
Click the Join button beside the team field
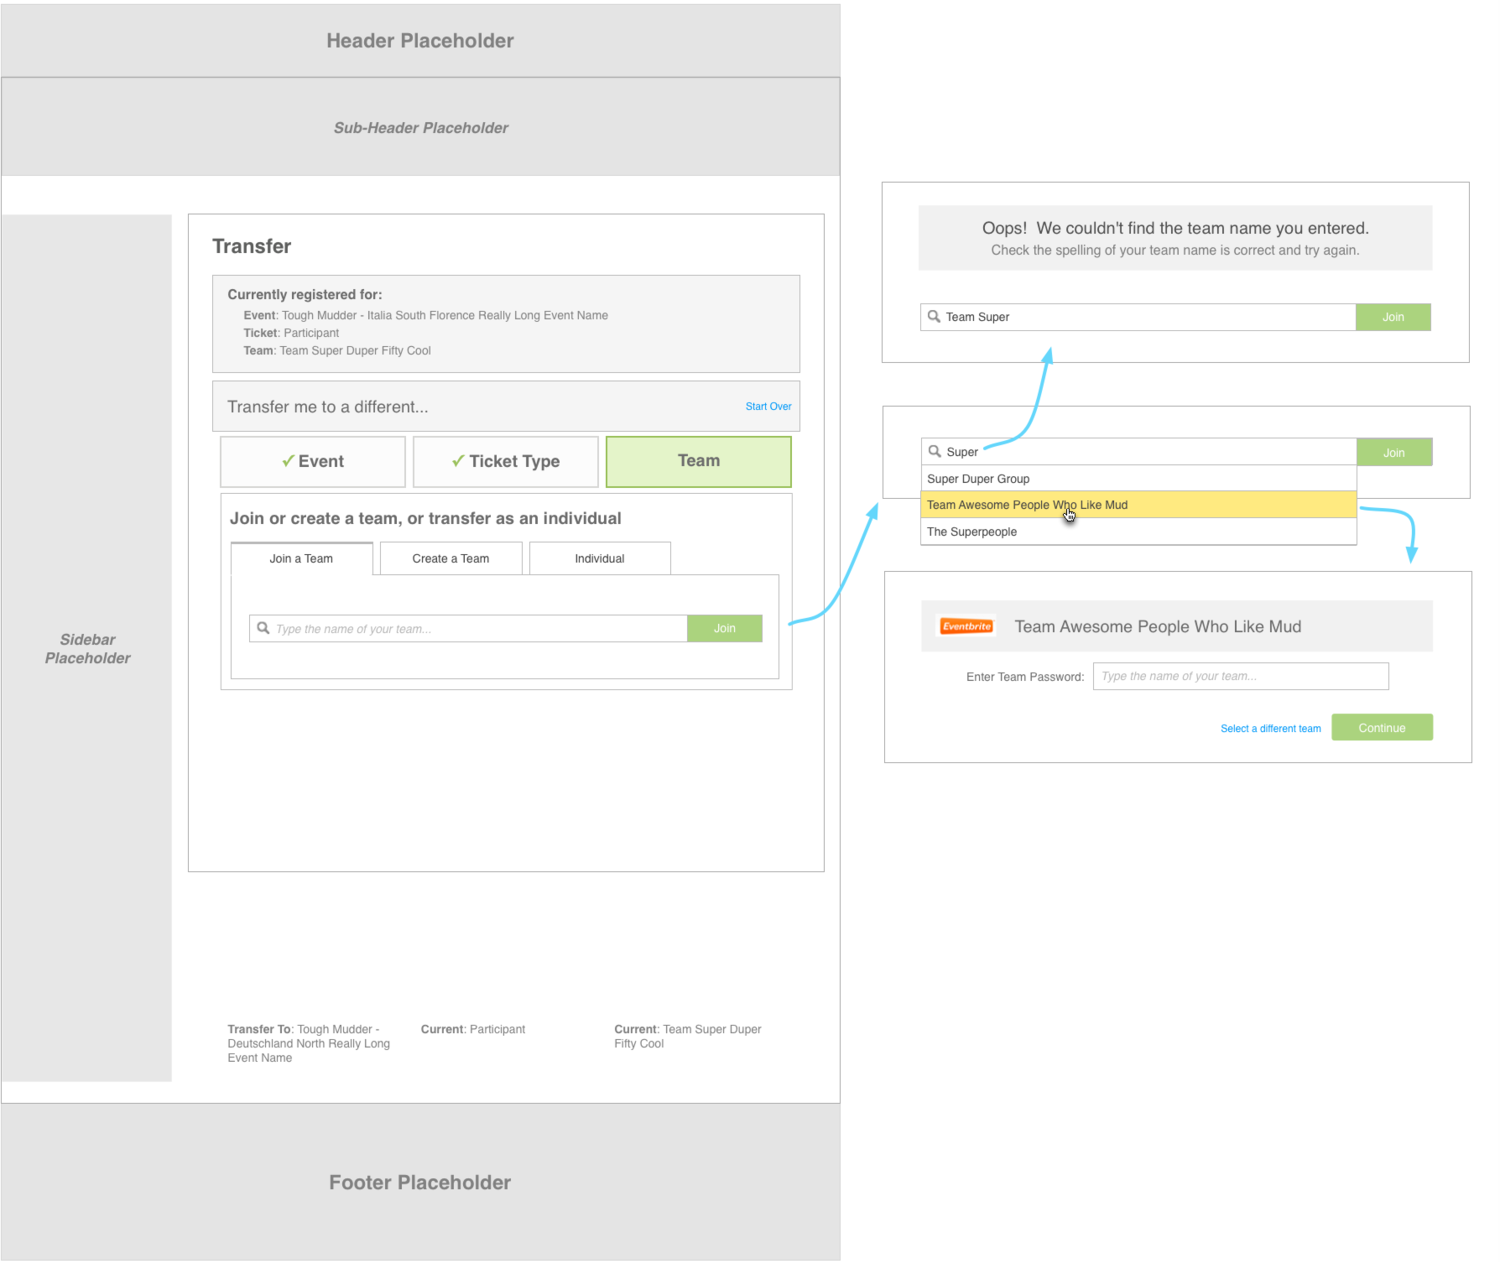(x=725, y=628)
